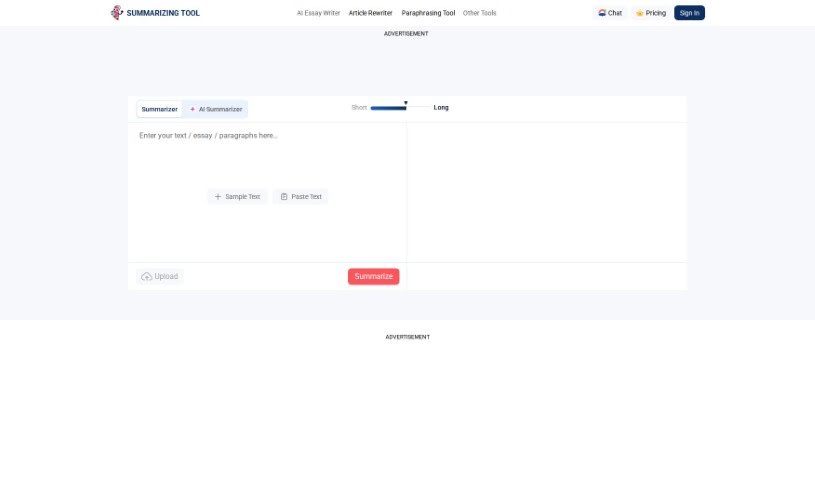Expand the Other Tools menu
Image resolution: width=815 pixels, height=480 pixels.
480,13
